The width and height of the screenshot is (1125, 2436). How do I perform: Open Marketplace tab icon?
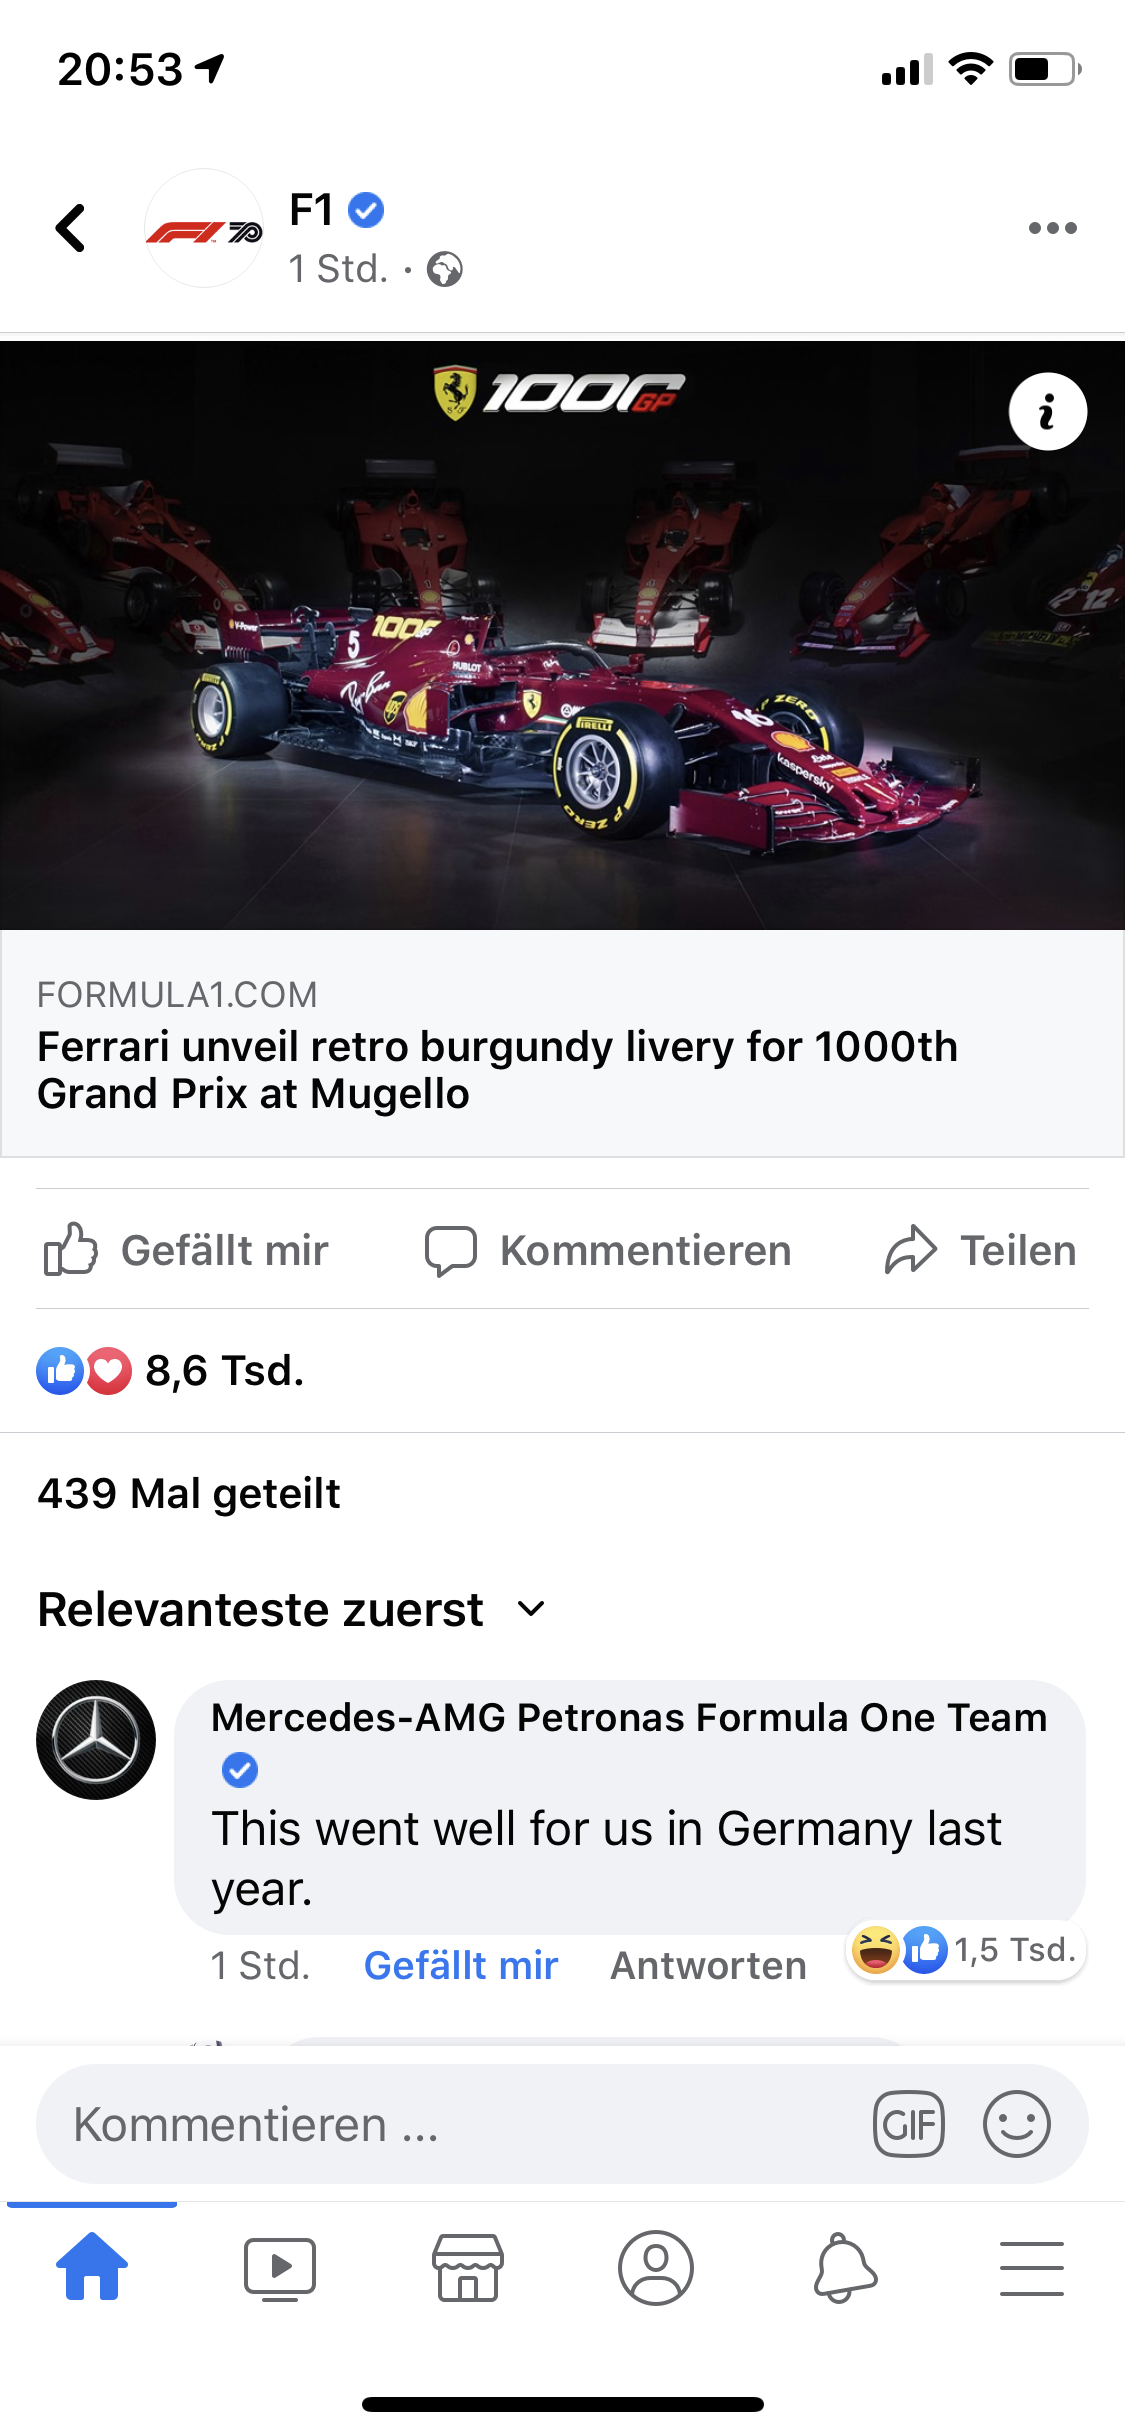(x=467, y=2267)
